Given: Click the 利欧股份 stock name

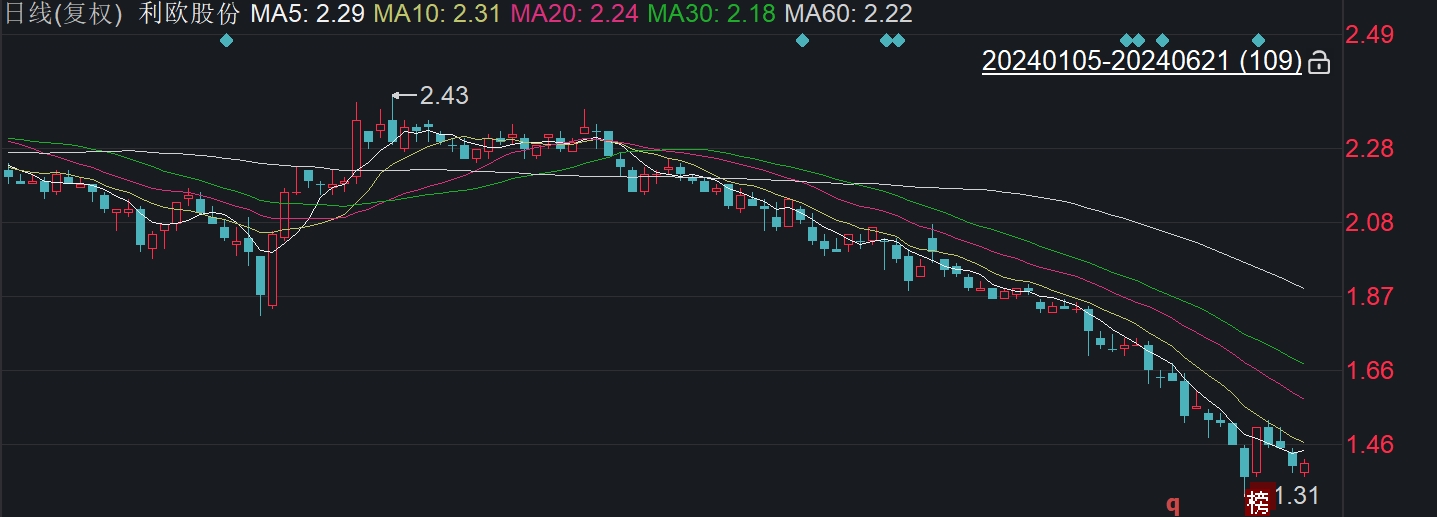Looking at the screenshot, I should 189,14.
